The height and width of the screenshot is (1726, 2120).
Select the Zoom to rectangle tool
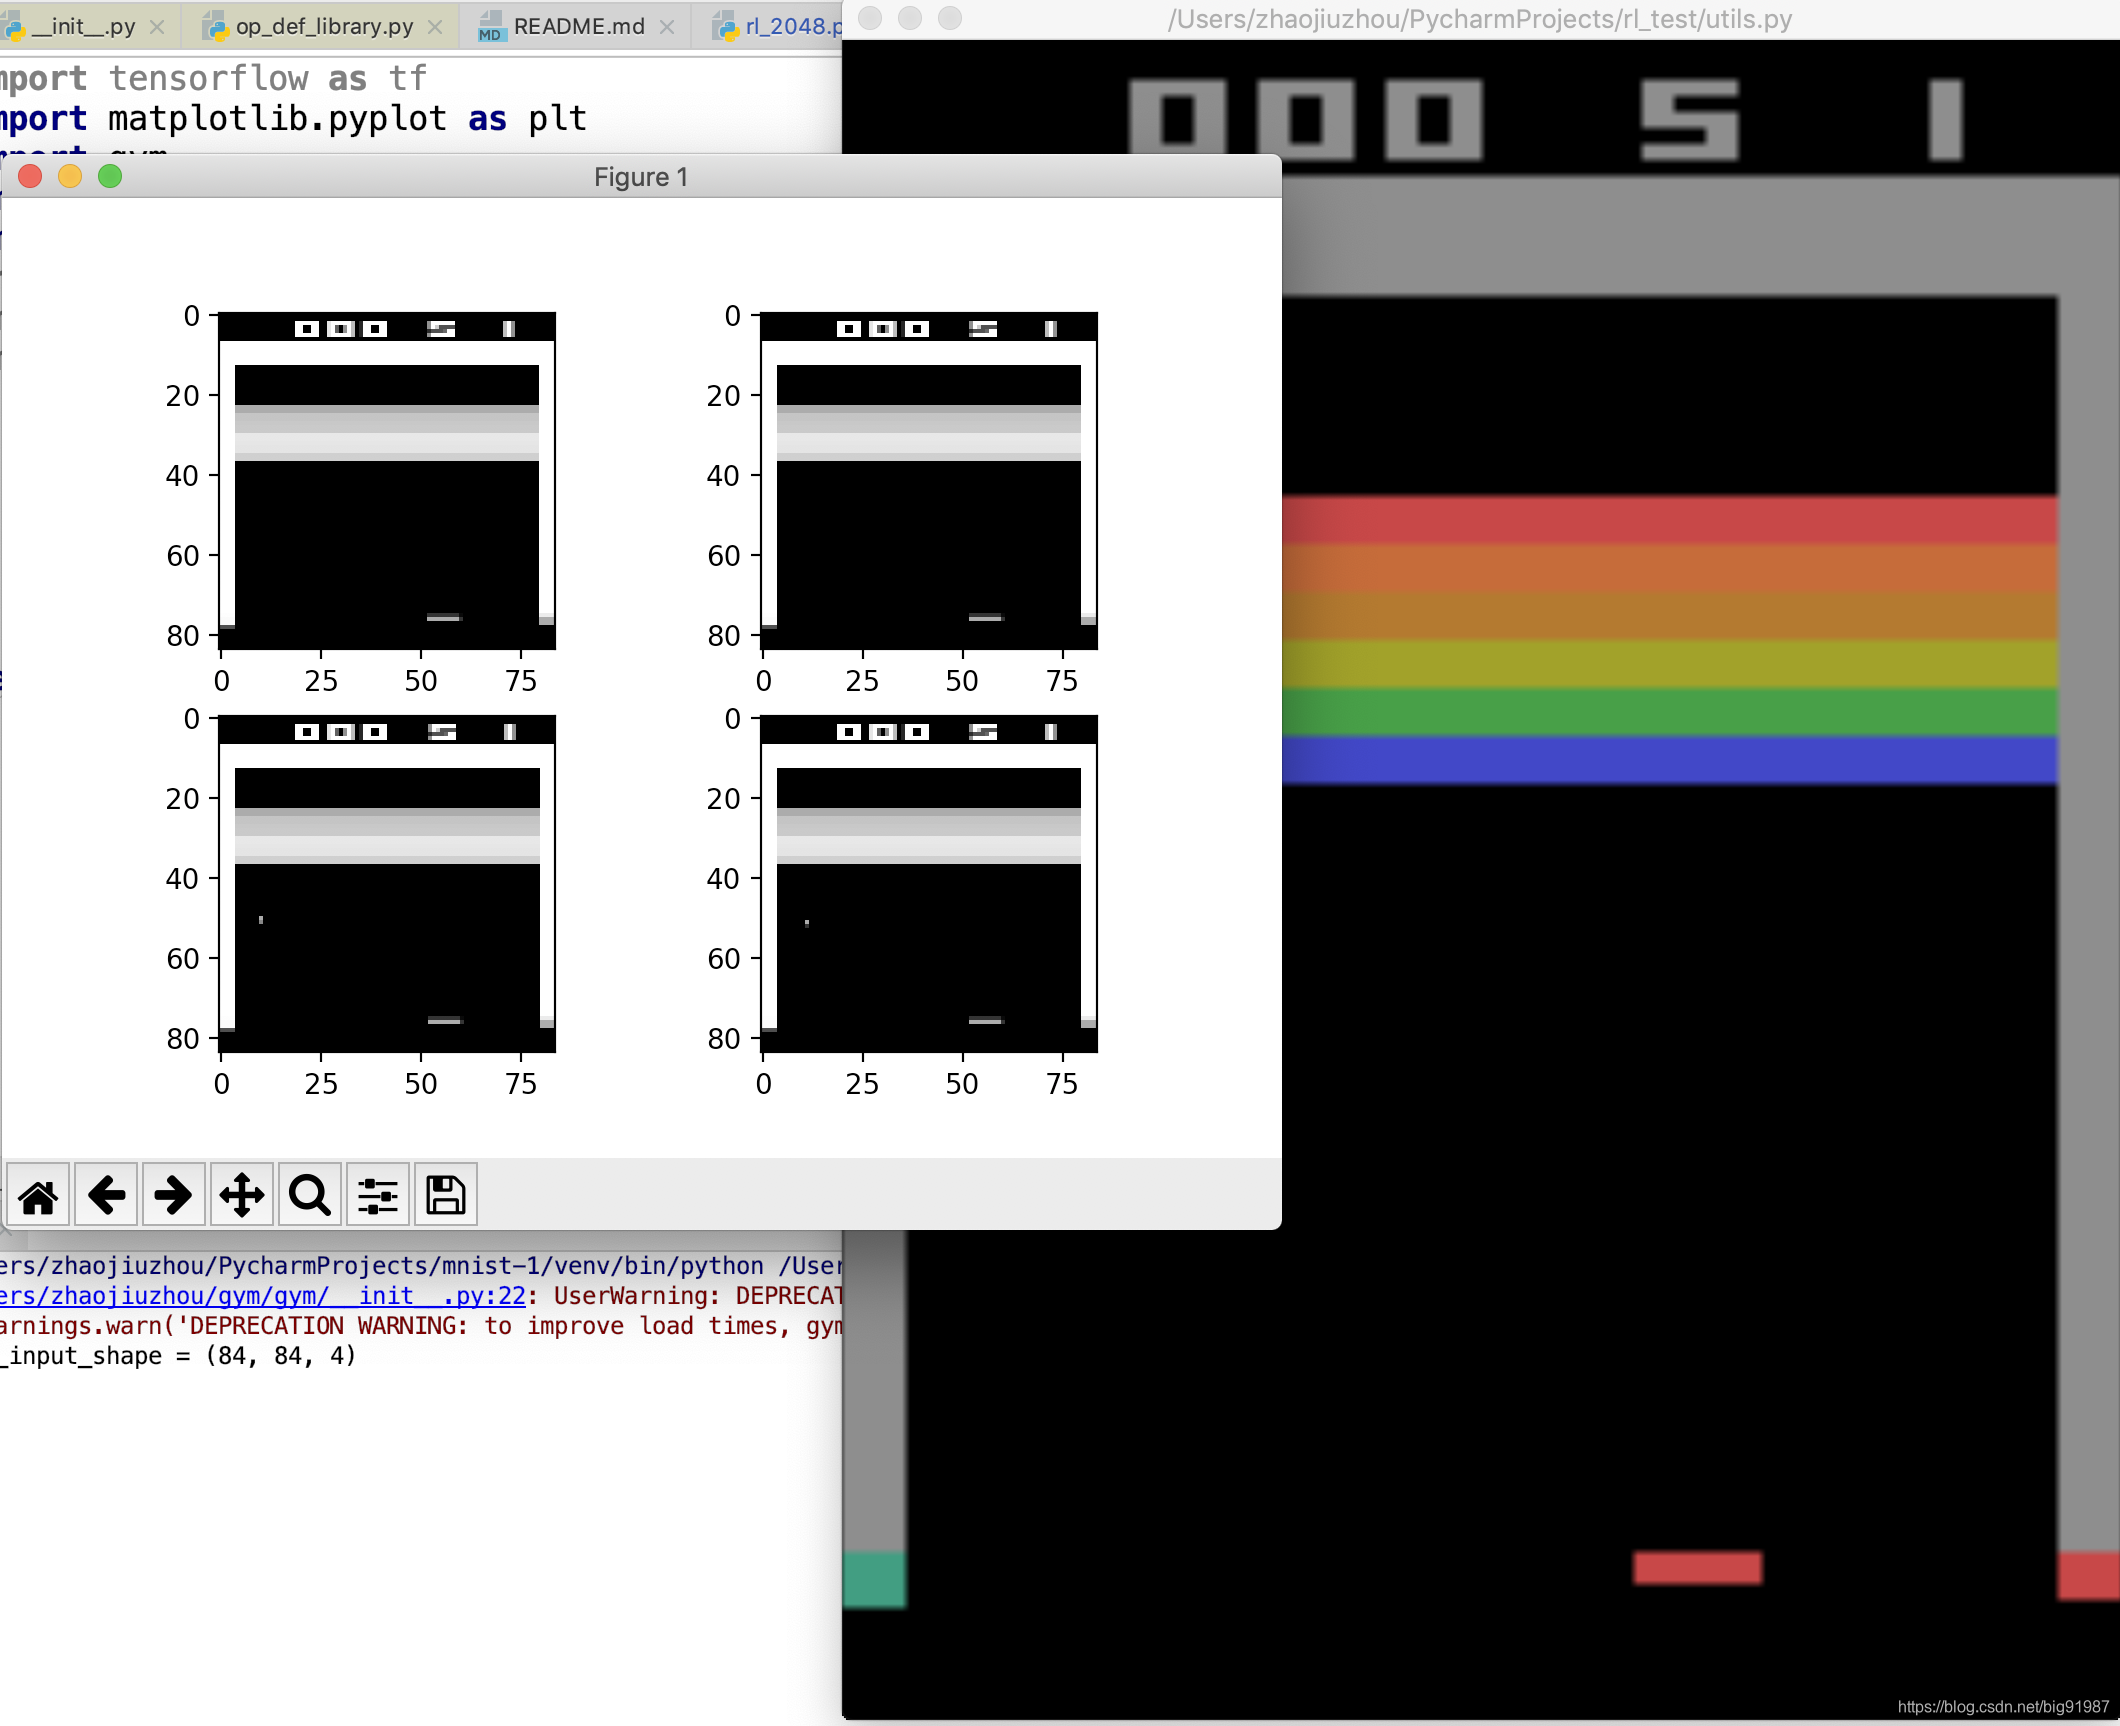click(x=310, y=1195)
